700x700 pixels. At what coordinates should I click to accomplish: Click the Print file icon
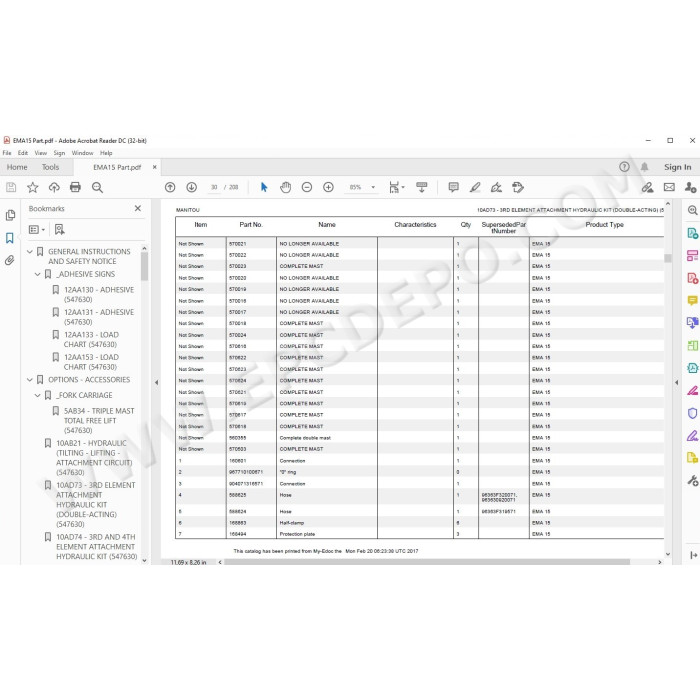[75, 188]
